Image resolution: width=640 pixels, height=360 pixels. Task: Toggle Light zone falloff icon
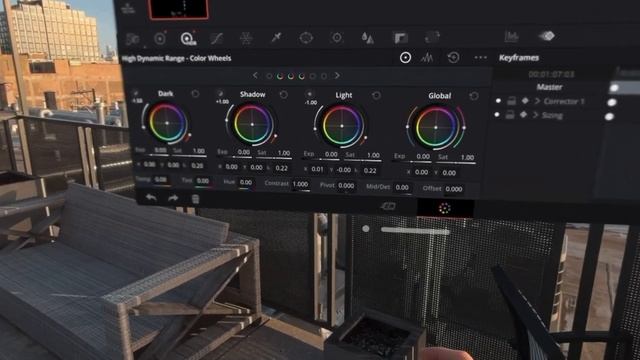pyautogui.click(x=309, y=94)
